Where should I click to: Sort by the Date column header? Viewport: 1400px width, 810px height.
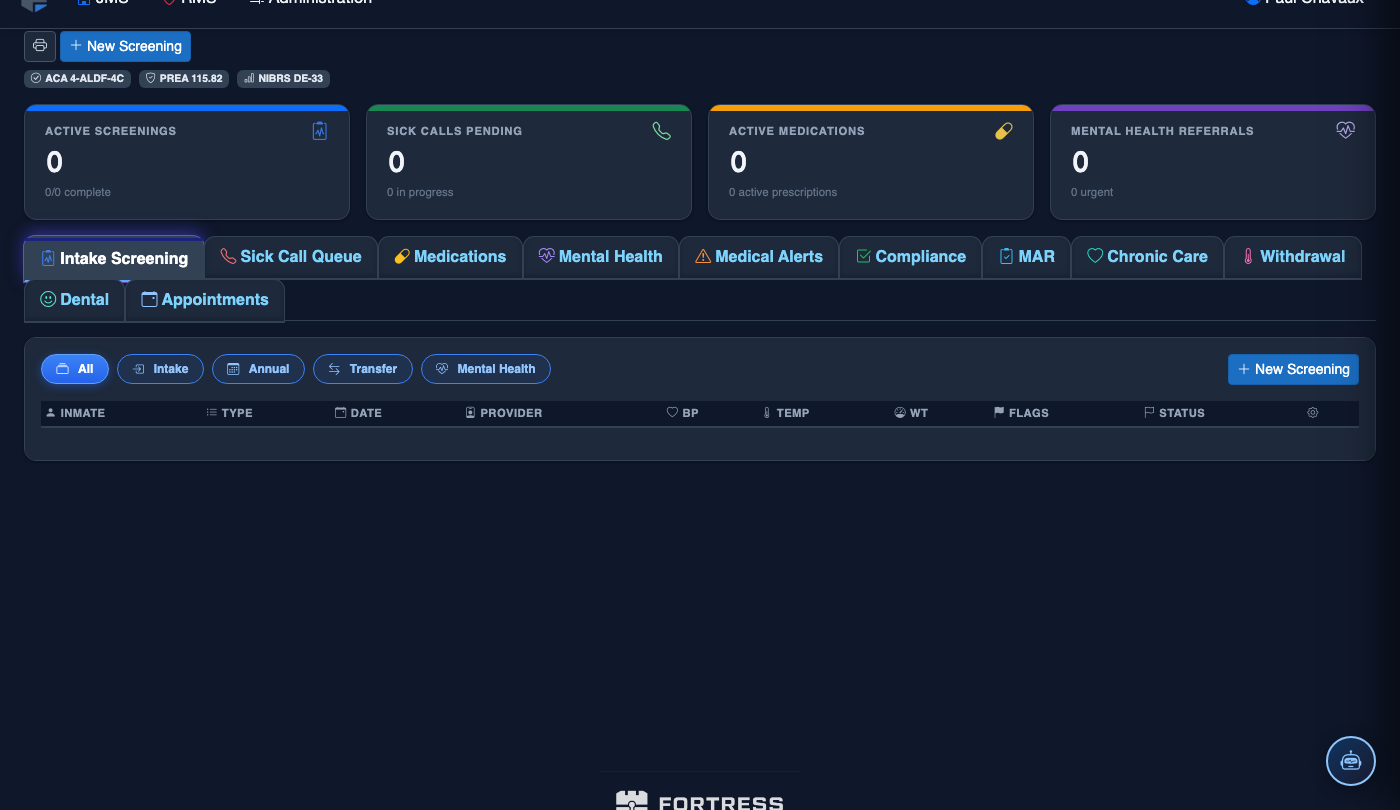coord(358,412)
